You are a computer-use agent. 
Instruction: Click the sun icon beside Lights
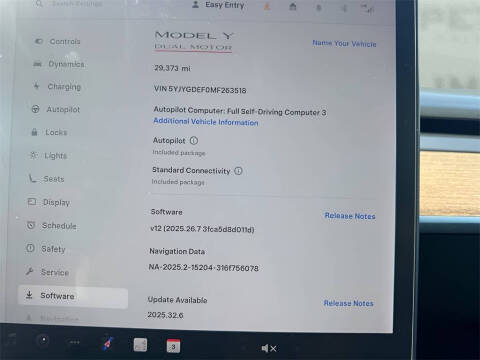tap(33, 155)
